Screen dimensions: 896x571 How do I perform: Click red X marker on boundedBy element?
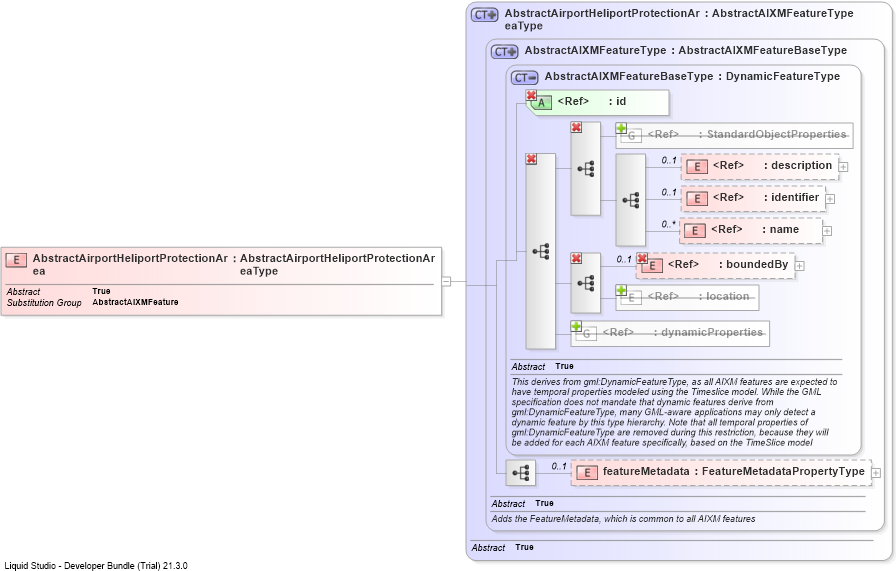[642, 258]
